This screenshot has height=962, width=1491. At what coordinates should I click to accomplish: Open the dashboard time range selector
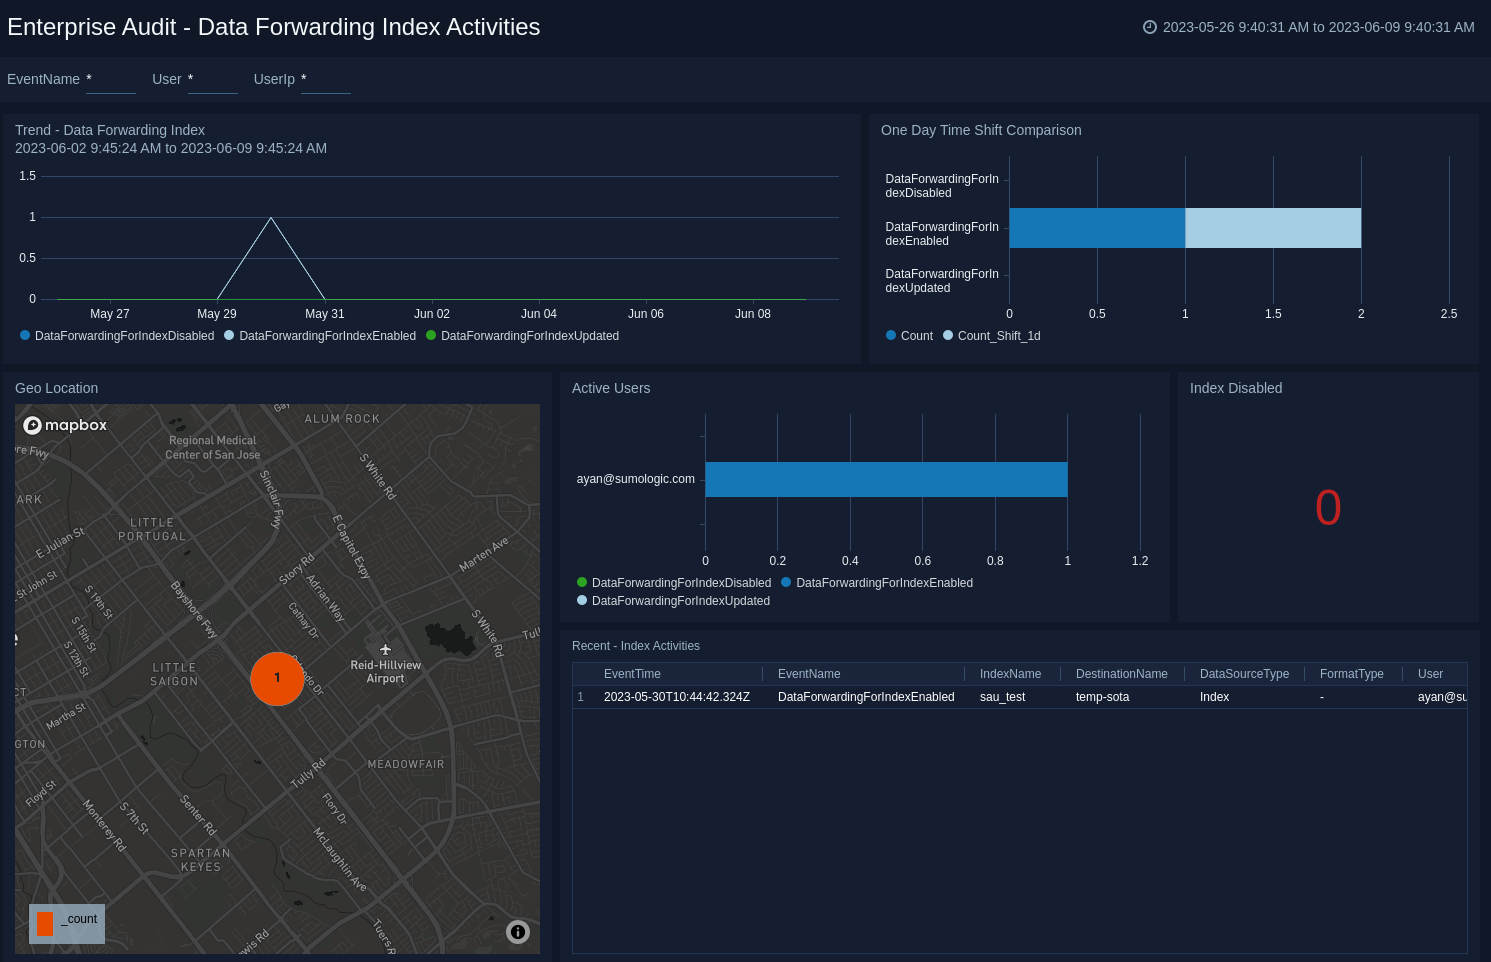(1317, 27)
